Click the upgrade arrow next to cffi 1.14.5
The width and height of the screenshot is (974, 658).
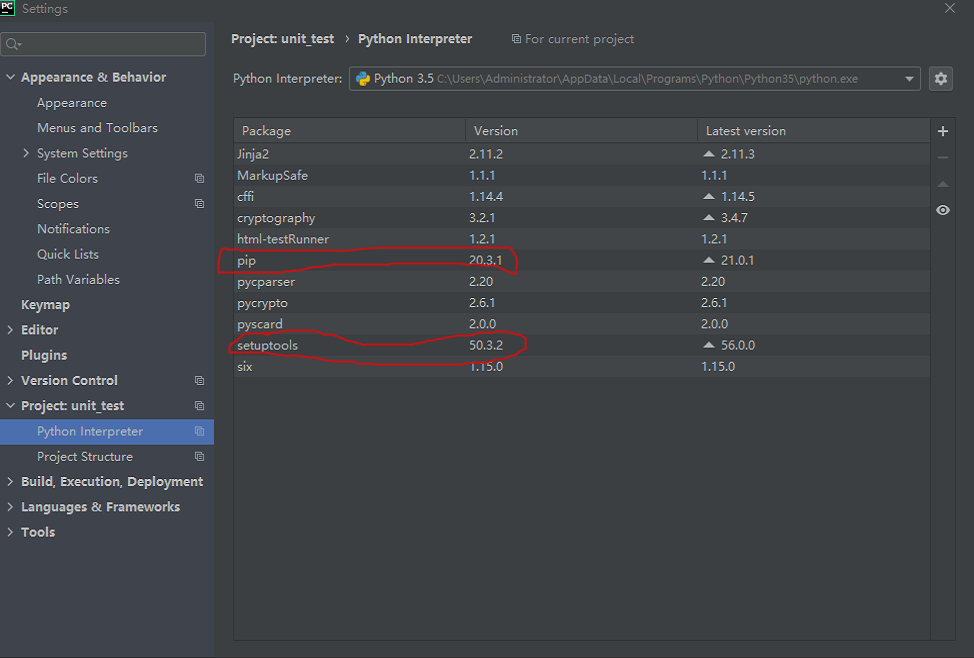(709, 196)
